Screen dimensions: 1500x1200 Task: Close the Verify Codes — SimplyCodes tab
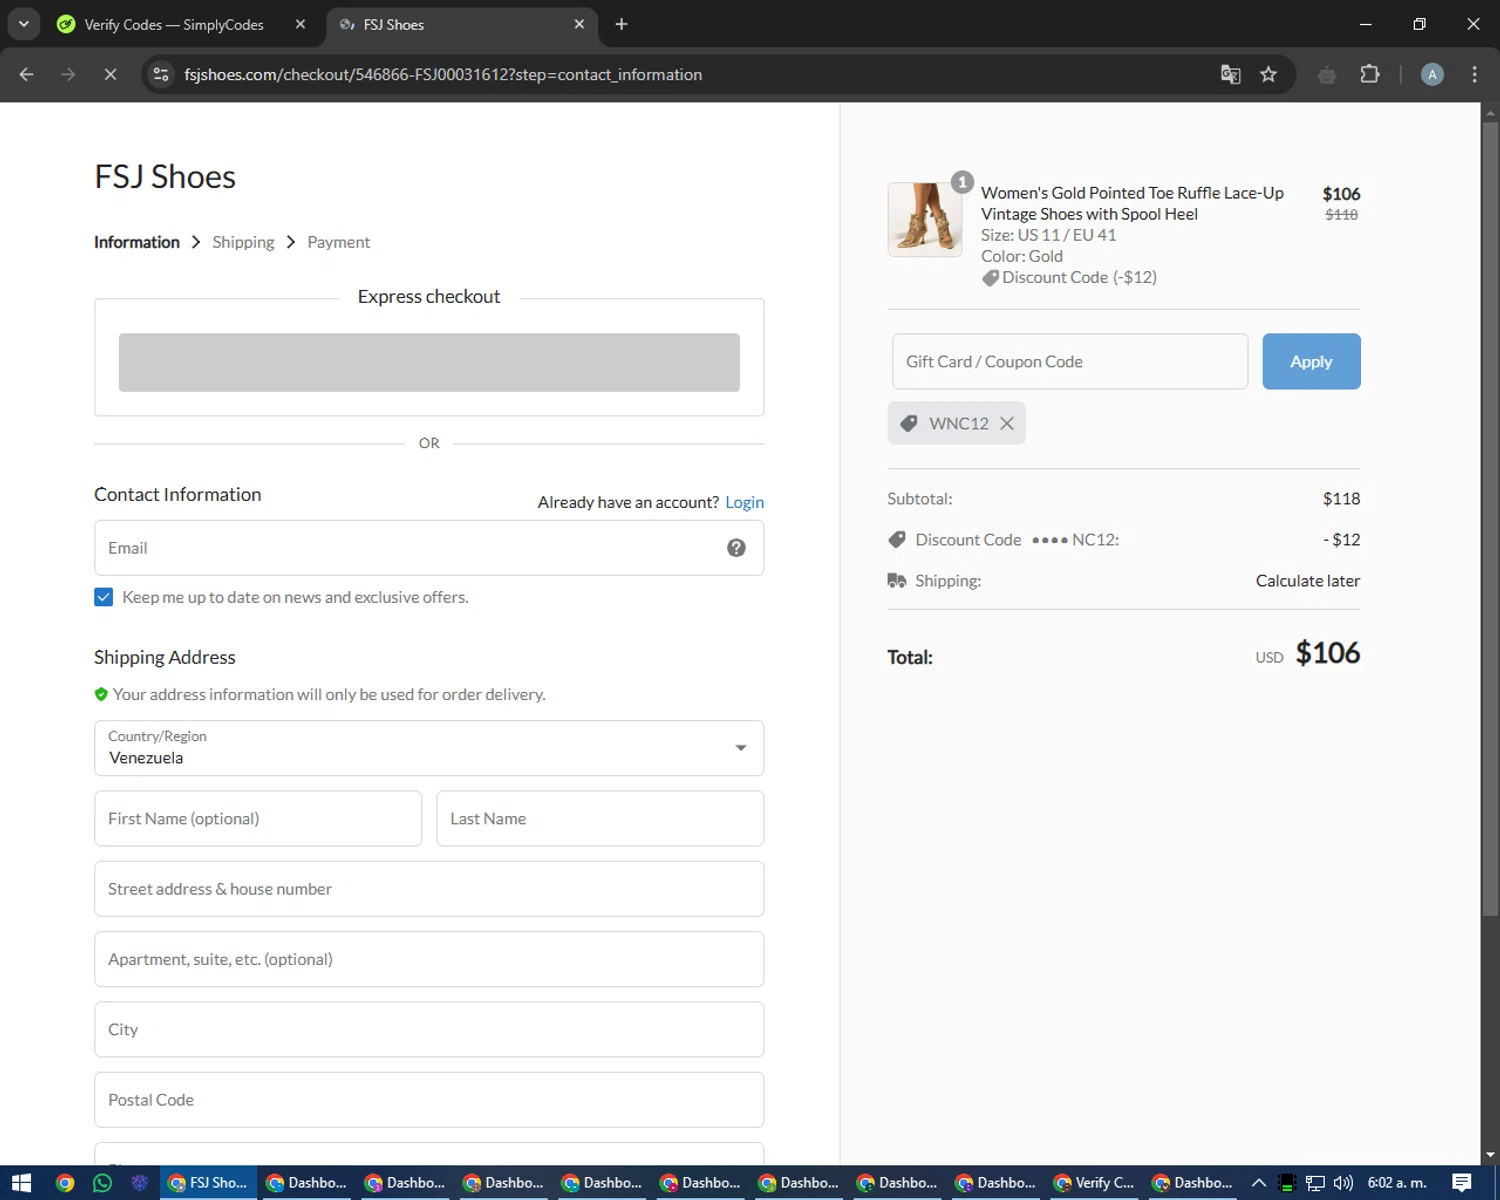coord(300,24)
